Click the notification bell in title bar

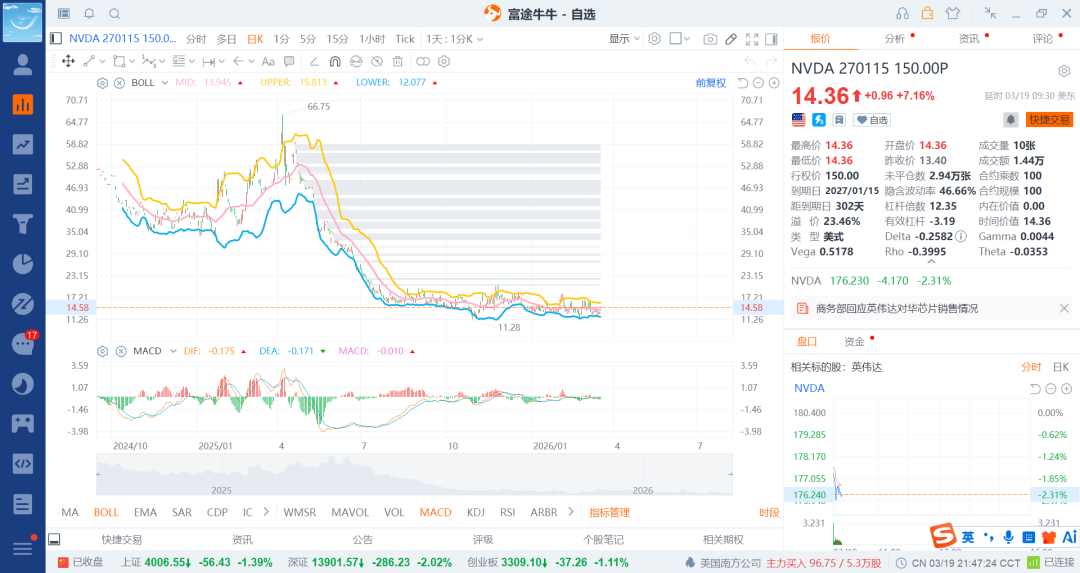pos(90,14)
